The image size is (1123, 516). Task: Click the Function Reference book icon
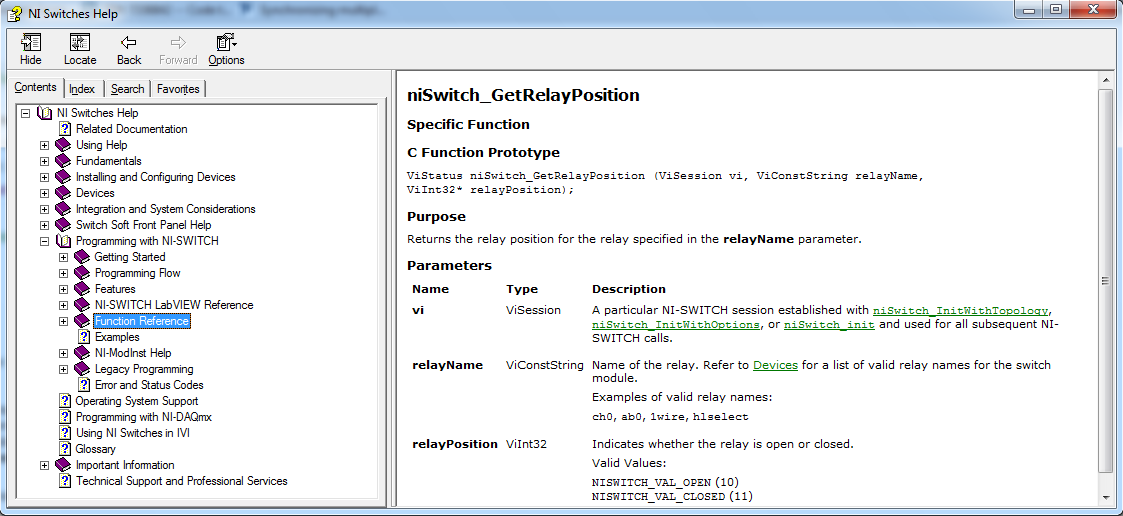[x=82, y=321]
